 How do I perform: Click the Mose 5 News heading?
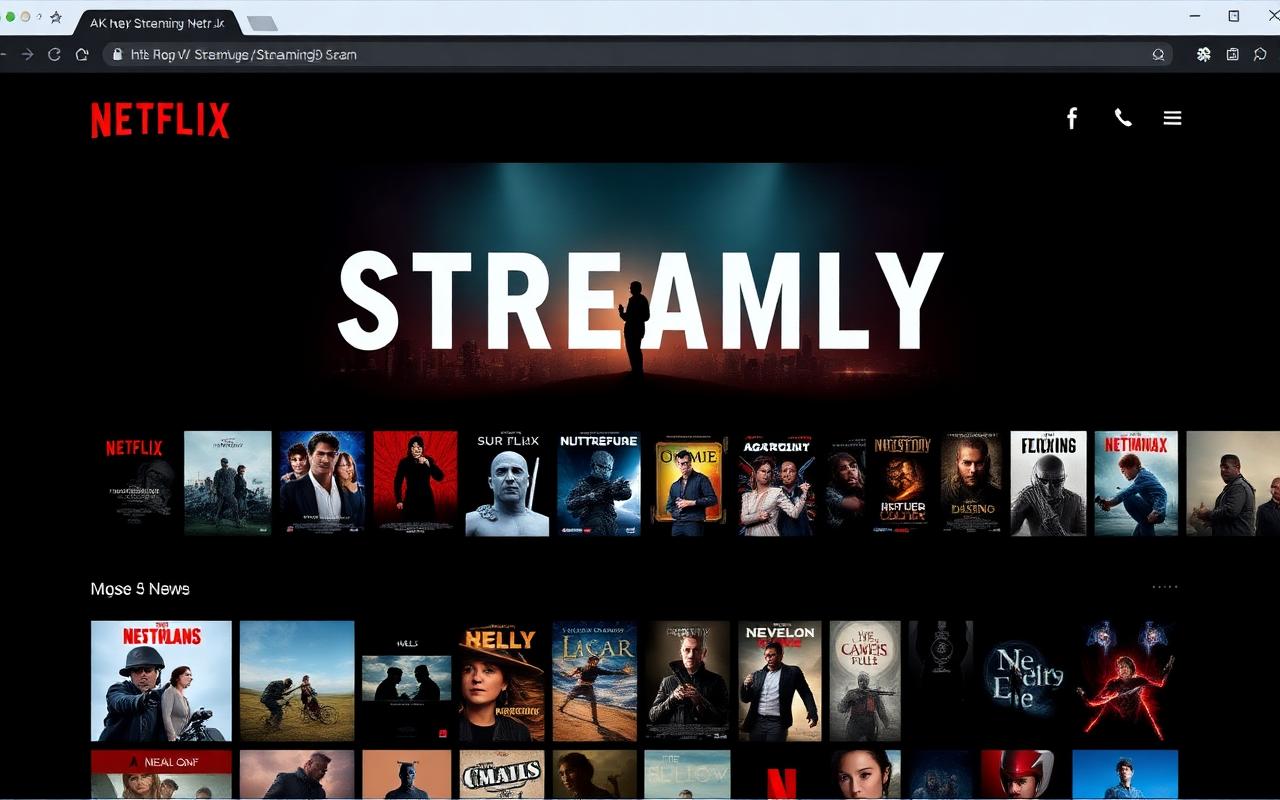(140, 589)
